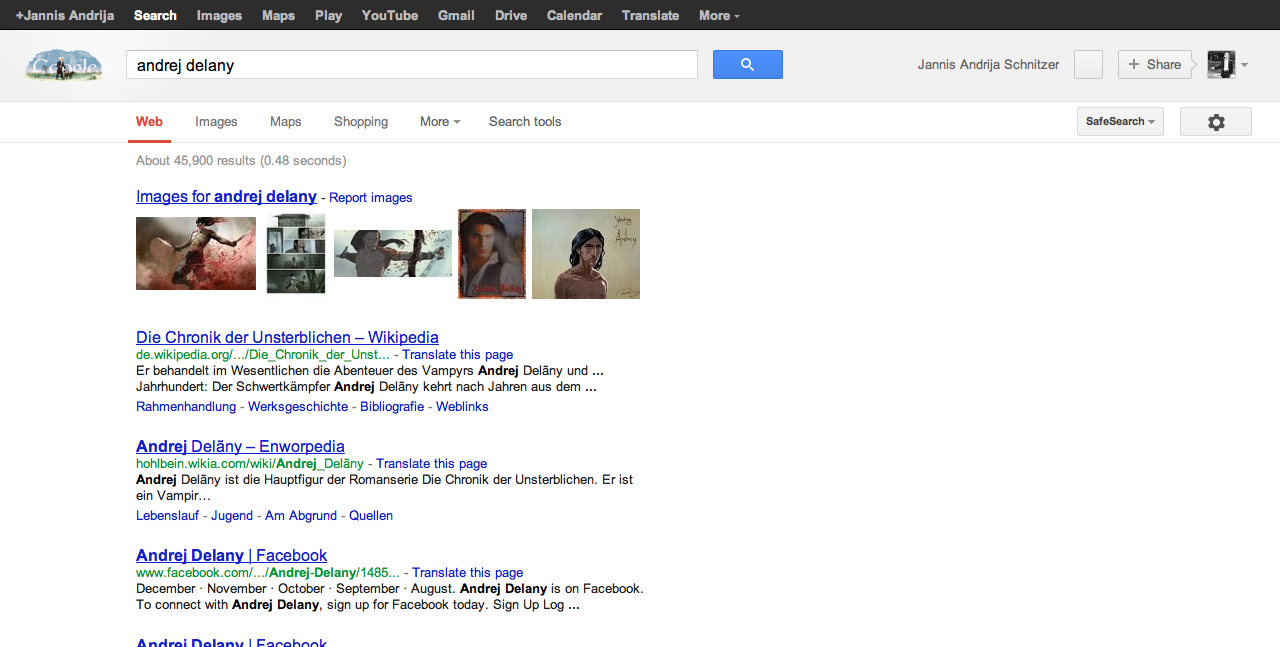This screenshot has height=647, width=1280.
Task: Open the Am Abgrund sitelink
Action: tap(301, 516)
